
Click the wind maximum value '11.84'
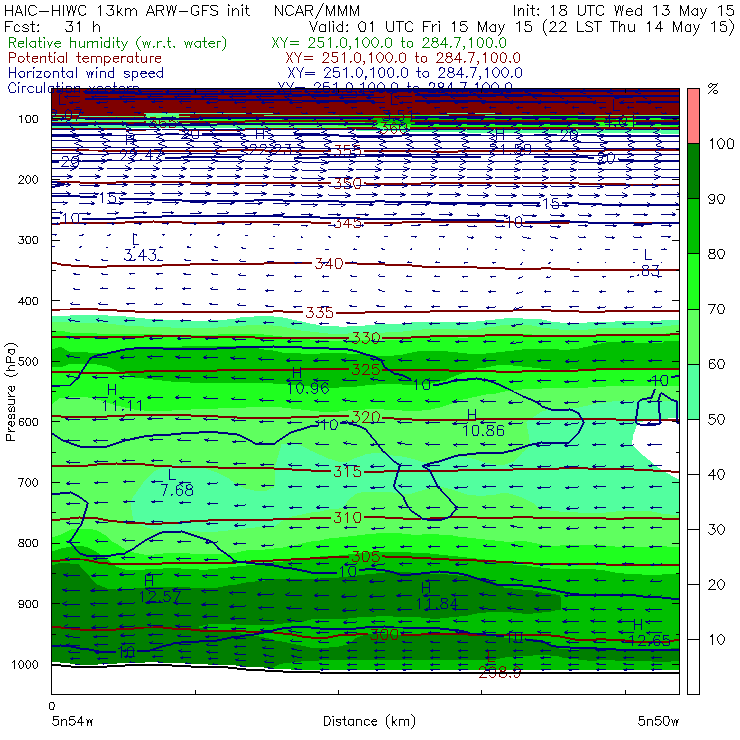[437, 604]
